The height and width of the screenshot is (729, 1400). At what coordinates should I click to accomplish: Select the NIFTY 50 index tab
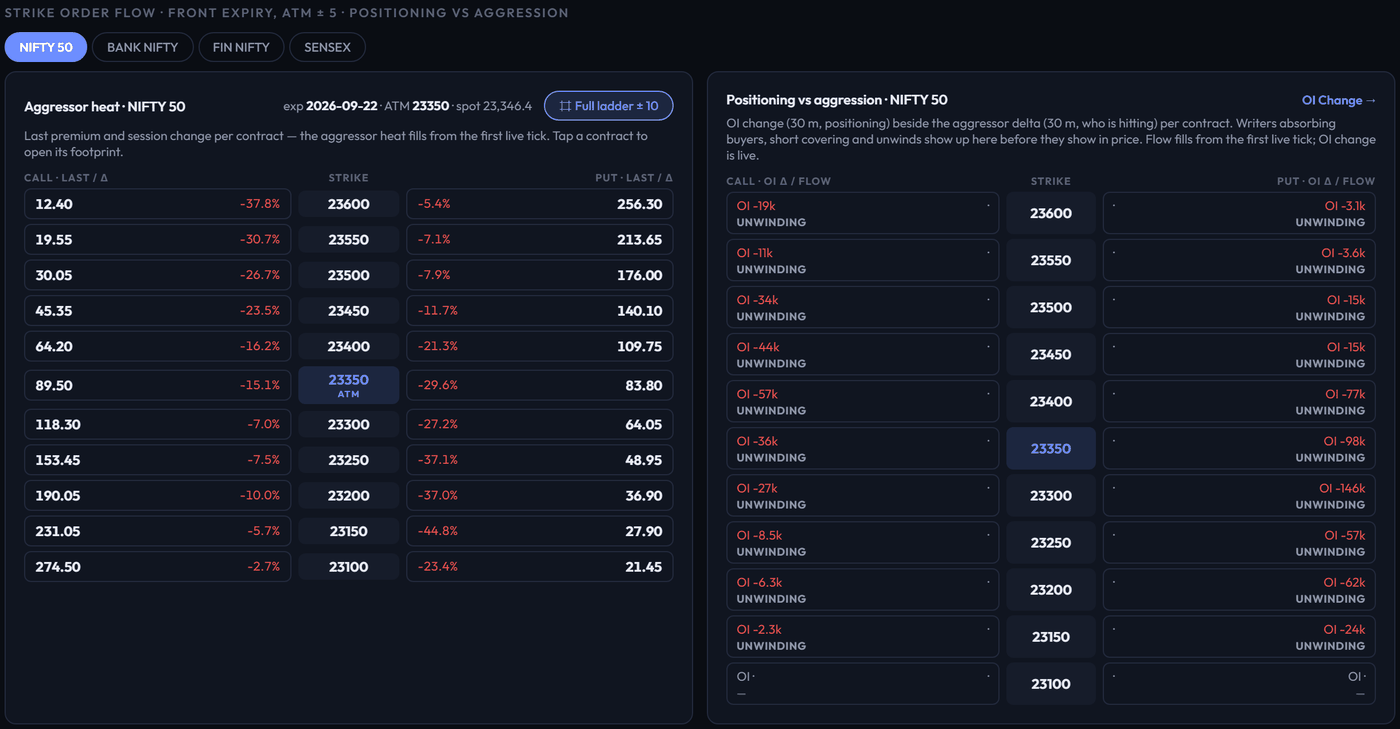tap(46, 47)
